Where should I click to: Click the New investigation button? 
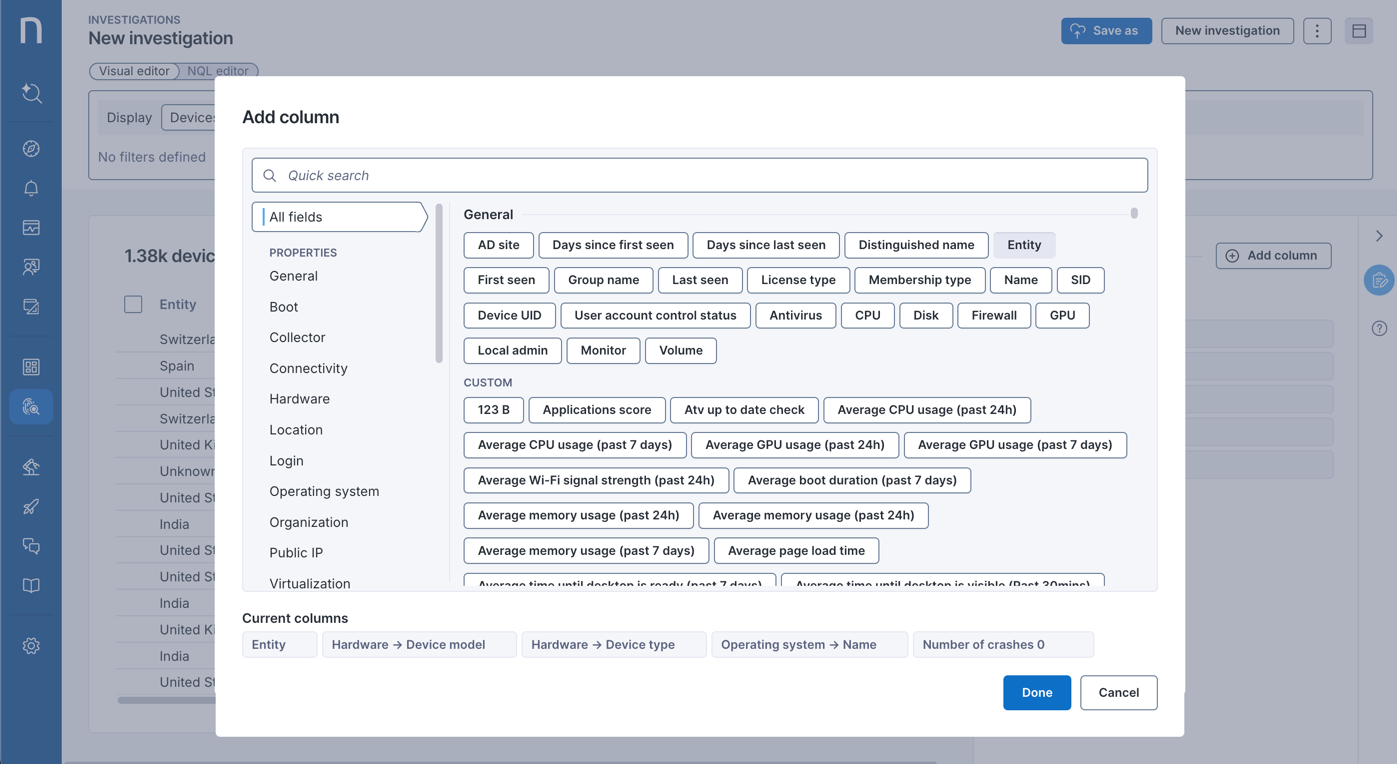click(1227, 30)
